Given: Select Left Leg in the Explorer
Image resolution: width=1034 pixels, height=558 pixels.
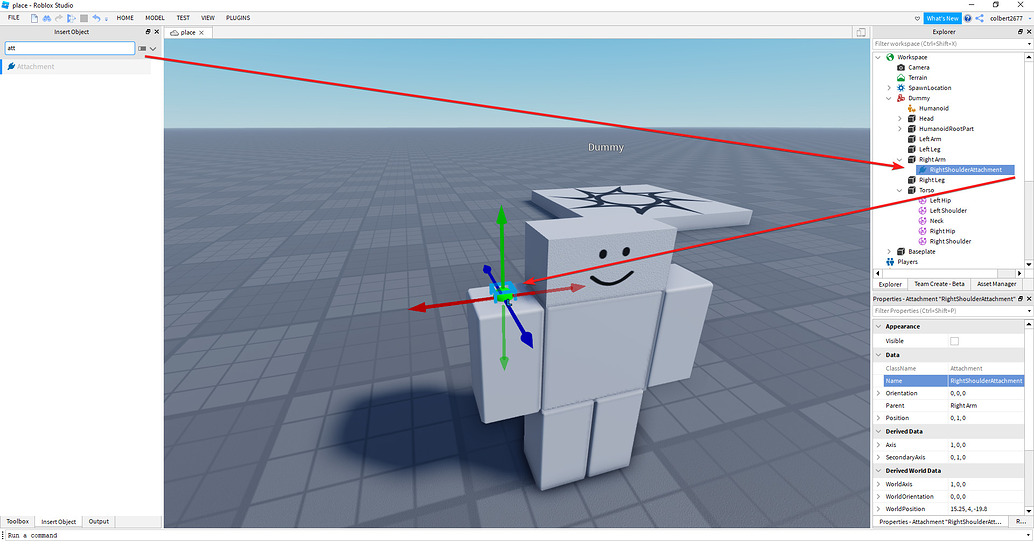Looking at the screenshot, I should click(x=930, y=149).
